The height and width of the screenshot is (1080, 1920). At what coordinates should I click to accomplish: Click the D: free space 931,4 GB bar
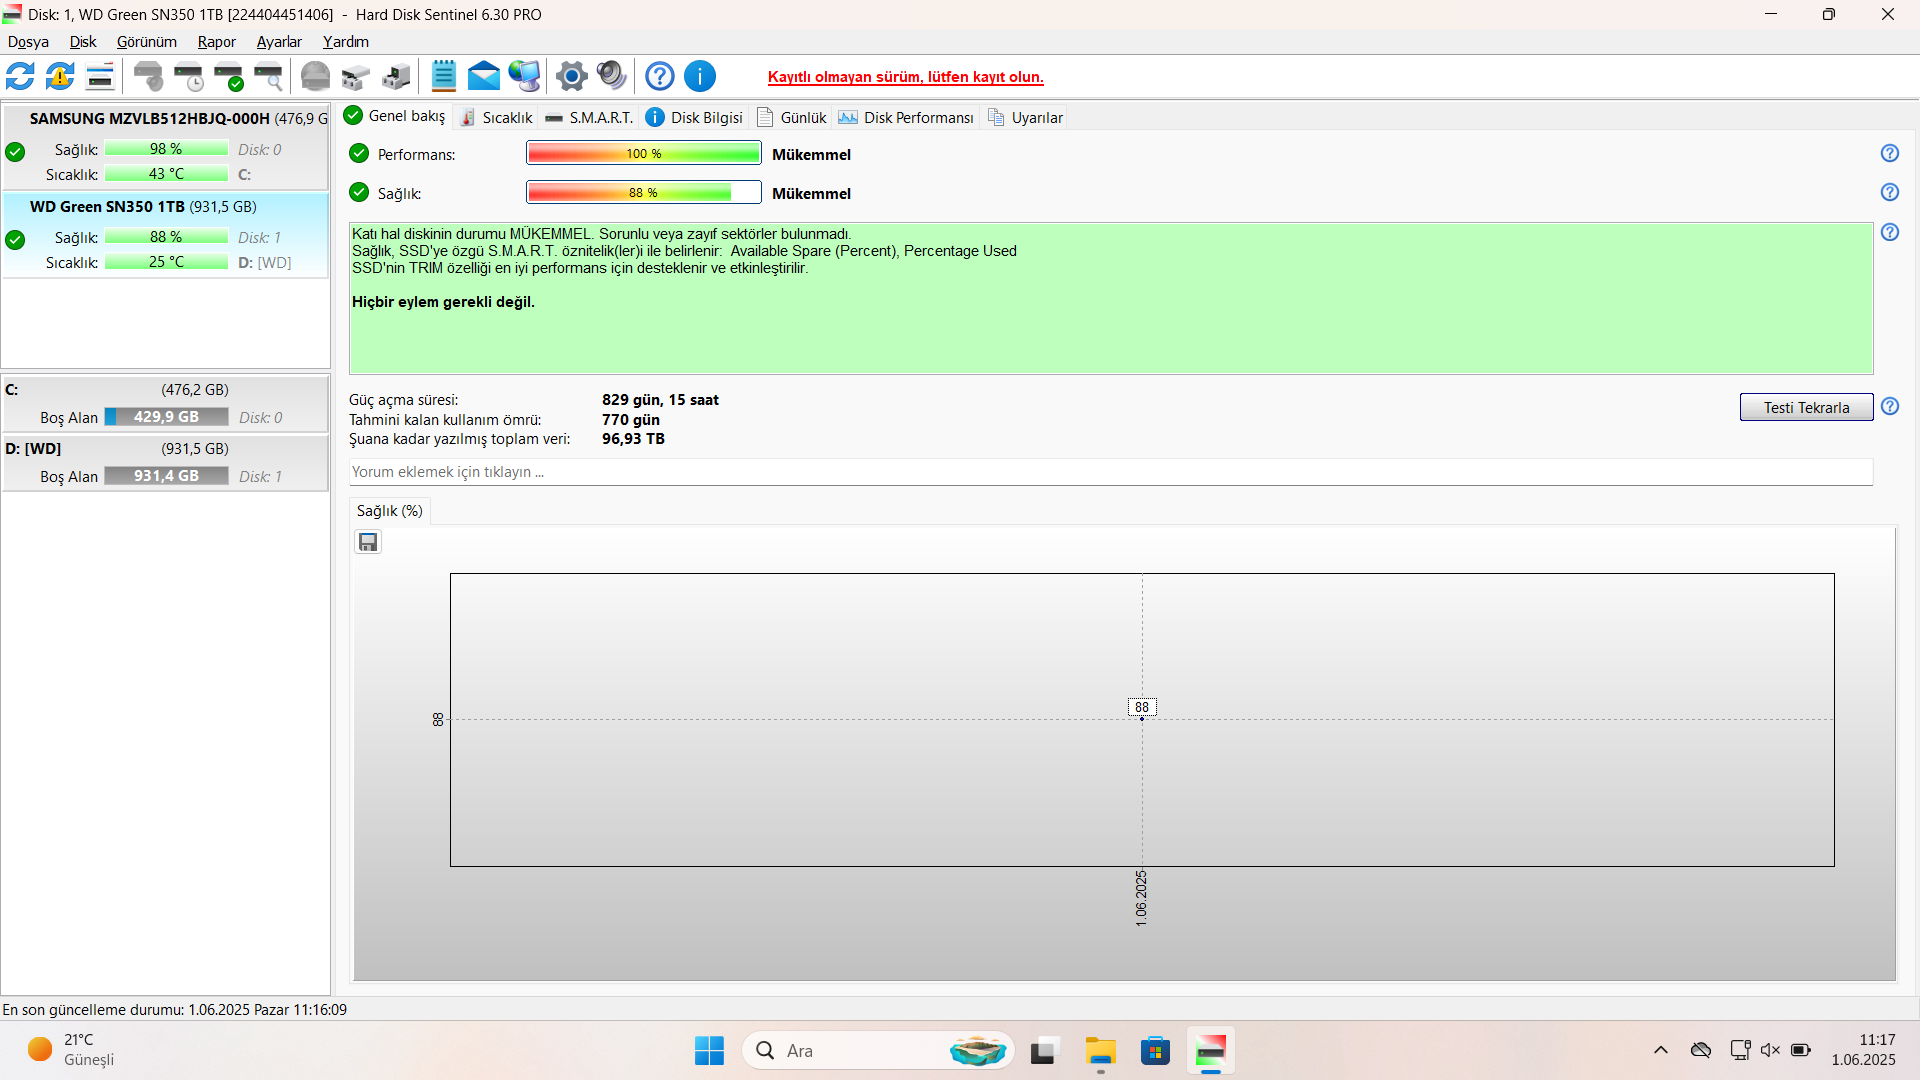click(x=167, y=476)
